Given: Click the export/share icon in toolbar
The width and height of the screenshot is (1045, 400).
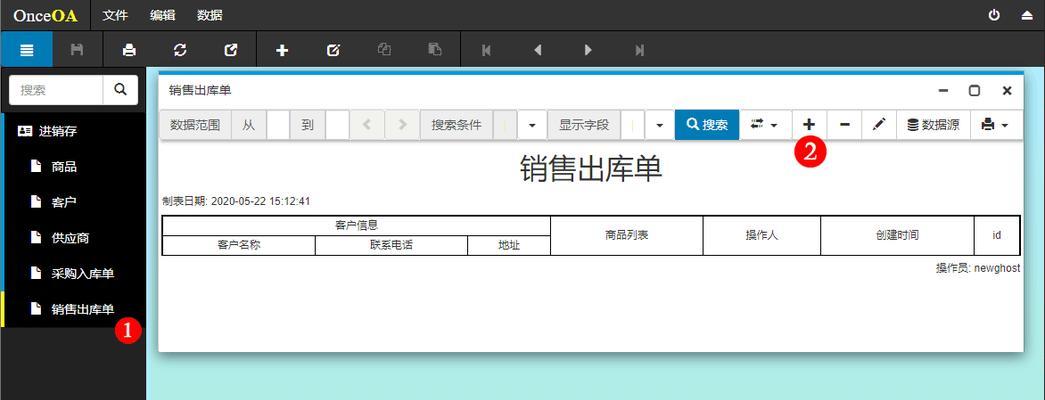Looking at the screenshot, I should click(231, 50).
